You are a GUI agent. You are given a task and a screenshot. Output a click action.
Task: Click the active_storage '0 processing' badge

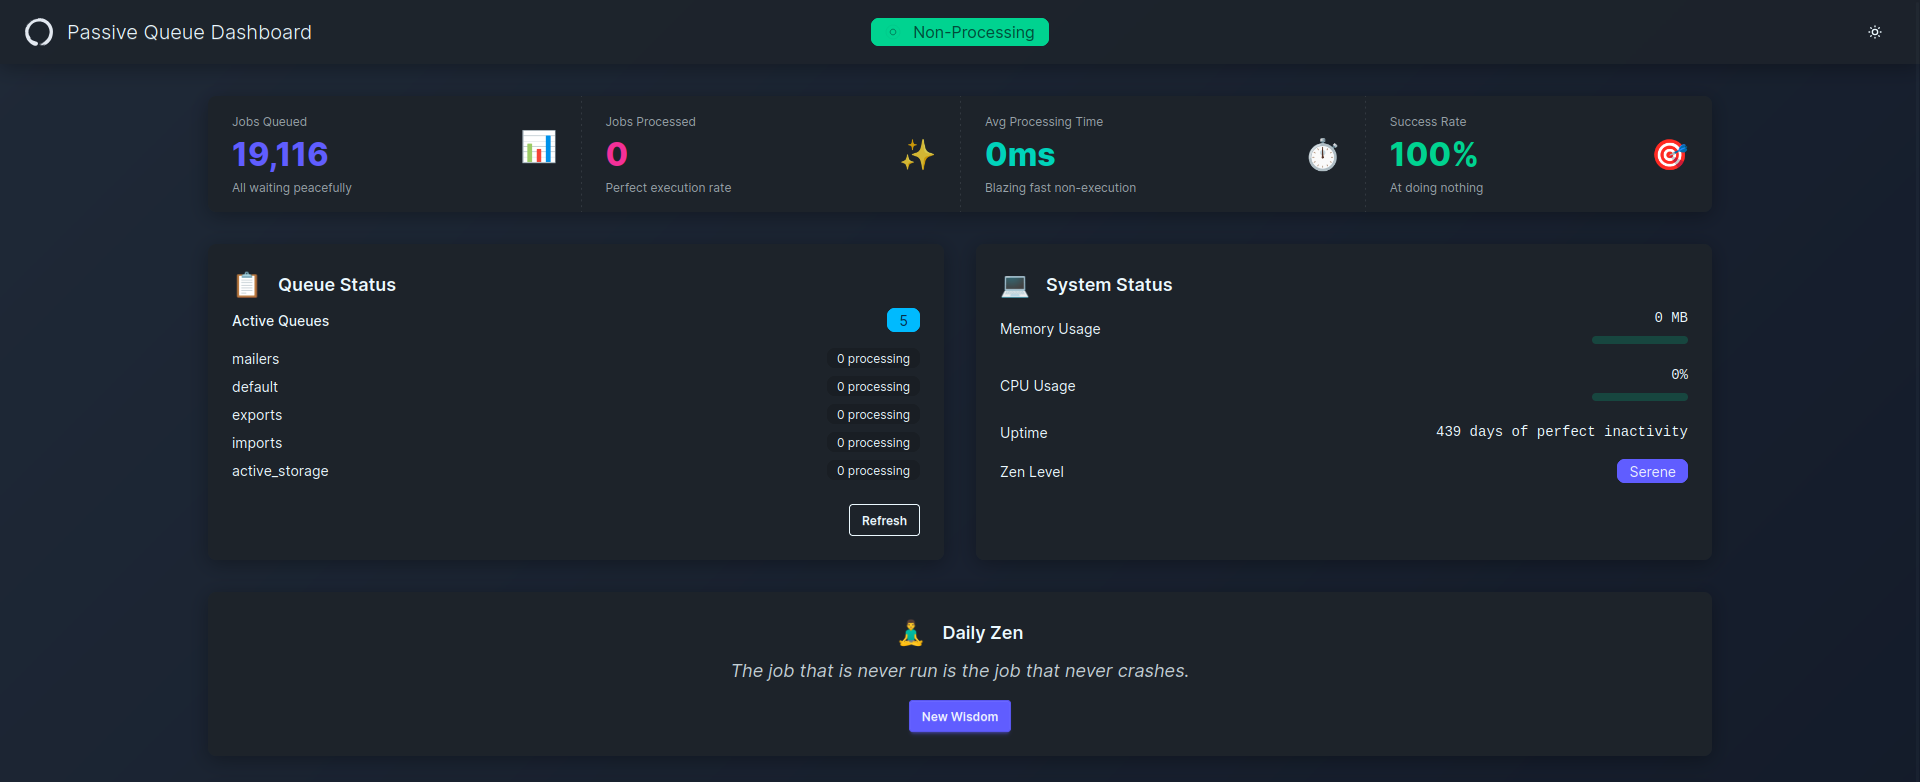[874, 471]
